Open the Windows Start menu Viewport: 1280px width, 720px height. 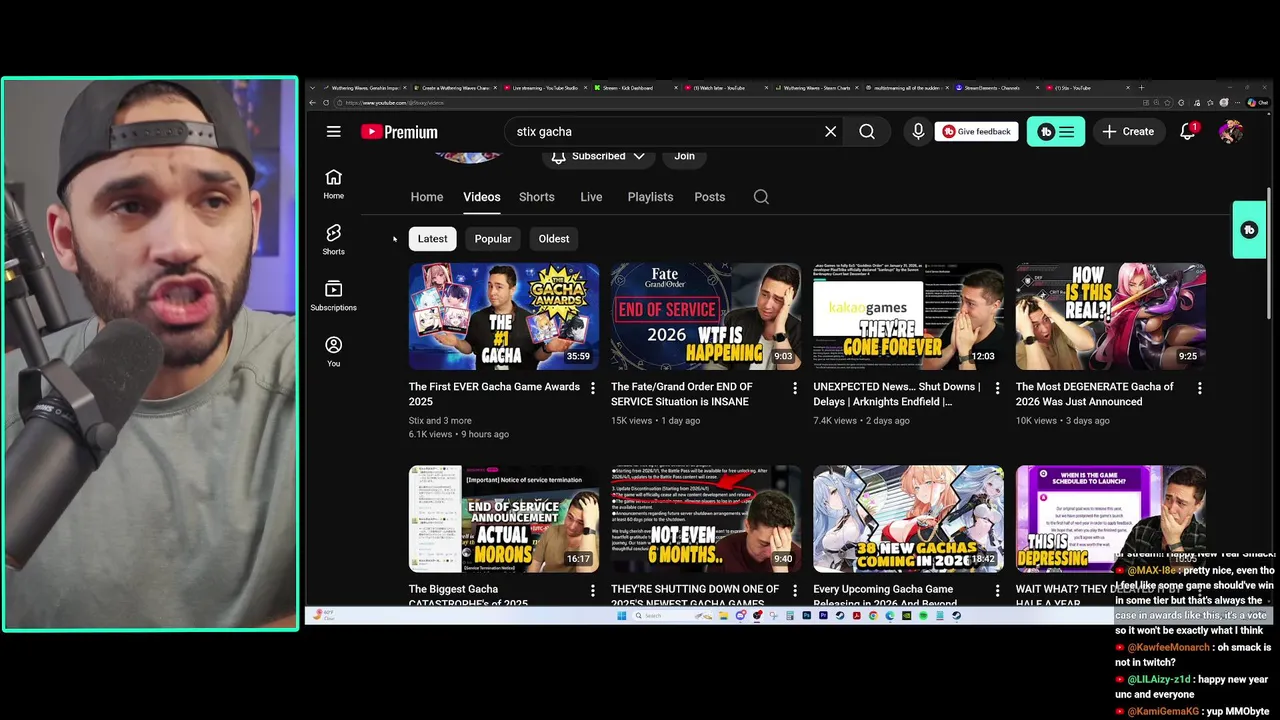[621, 616]
